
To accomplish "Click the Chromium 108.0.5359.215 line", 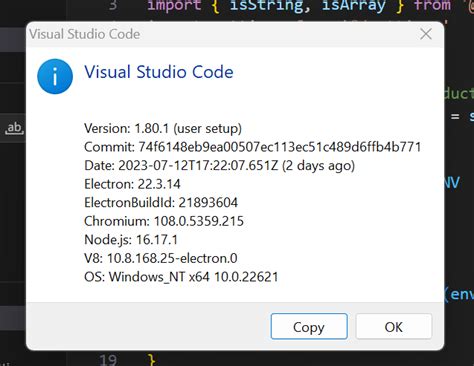I will pos(164,221).
